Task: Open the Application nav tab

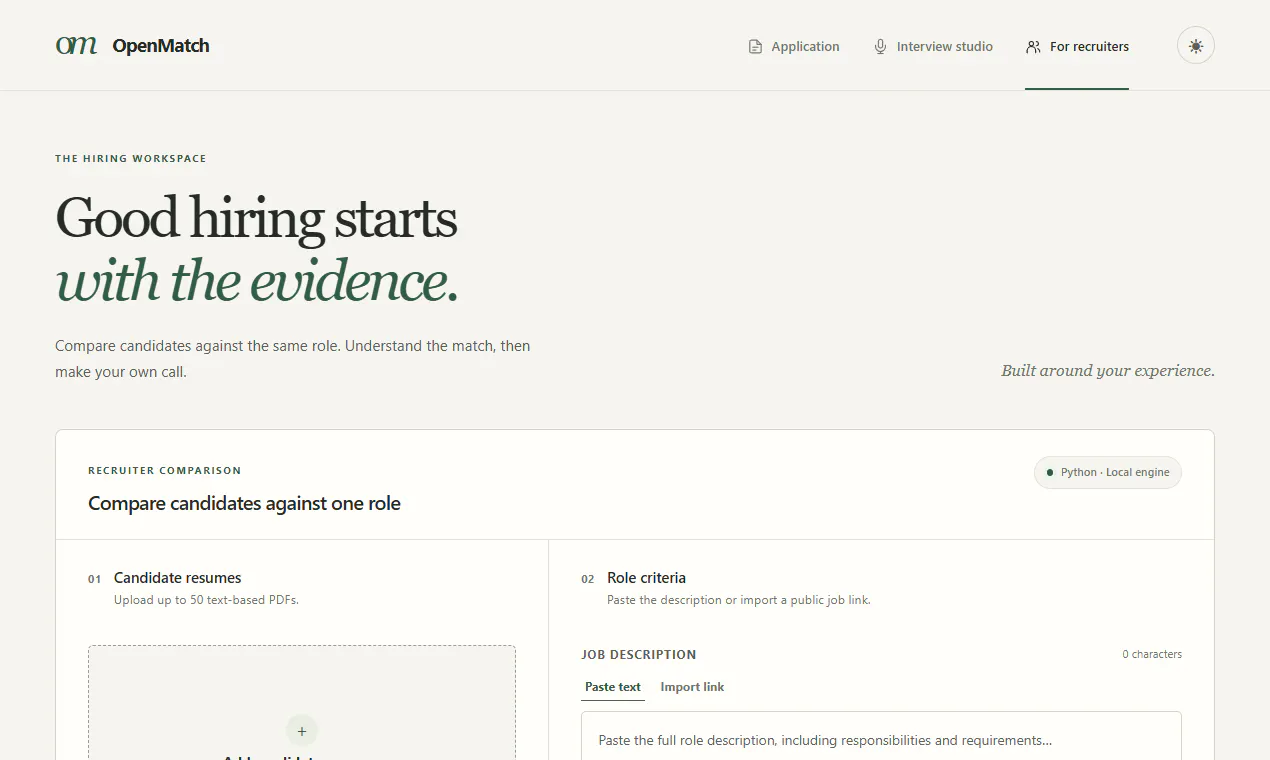Action: point(794,47)
